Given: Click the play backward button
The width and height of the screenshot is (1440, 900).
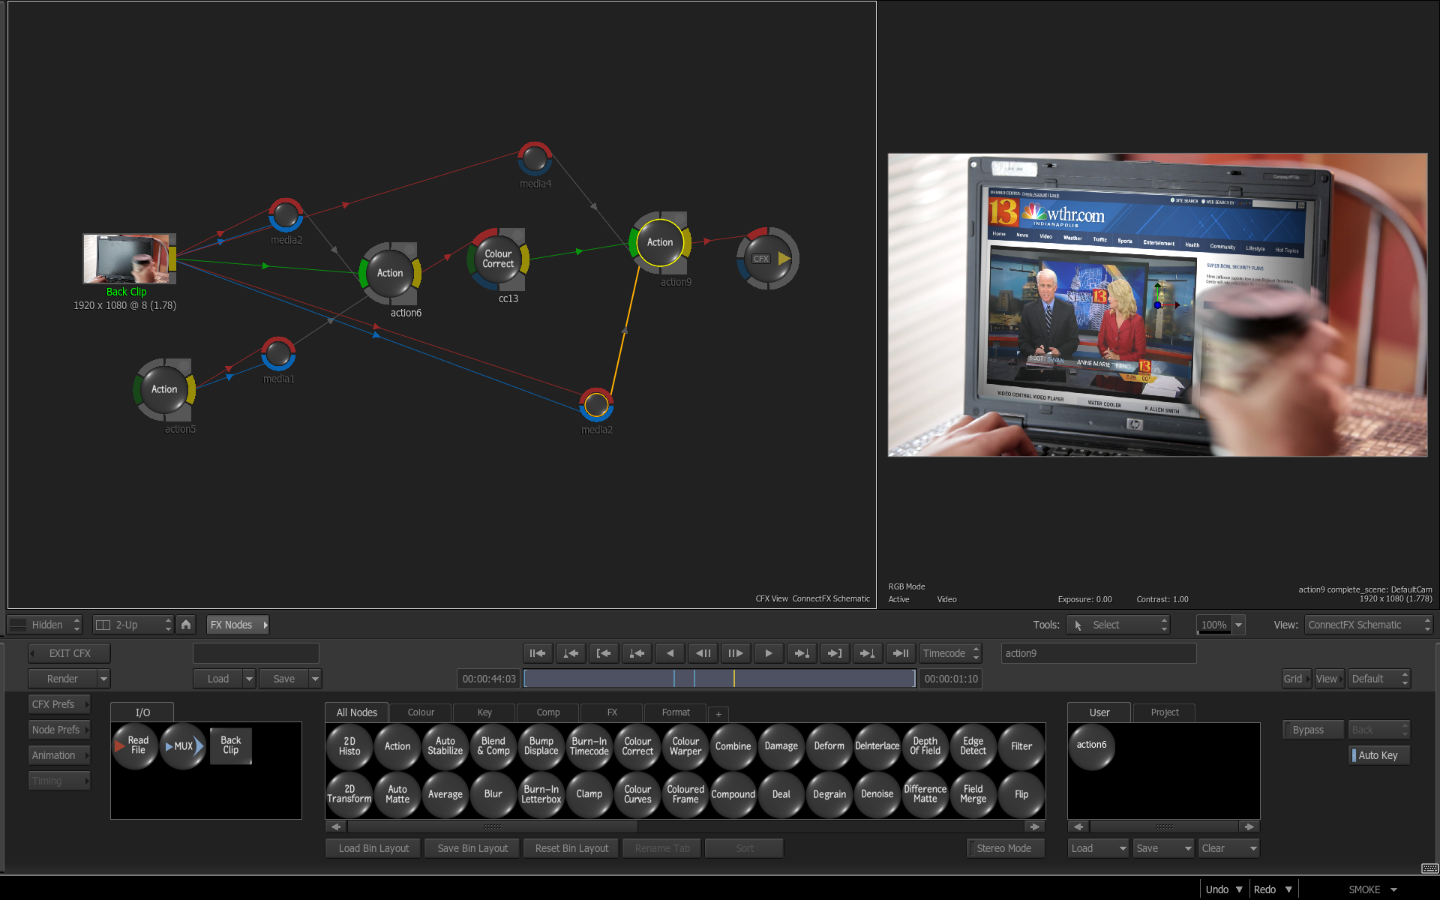Looking at the screenshot, I should (670, 654).
